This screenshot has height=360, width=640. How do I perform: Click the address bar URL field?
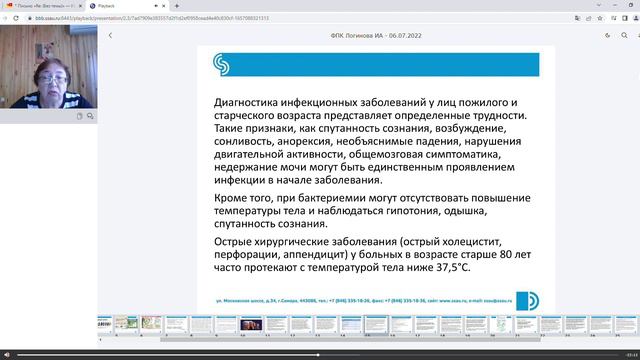152,18
